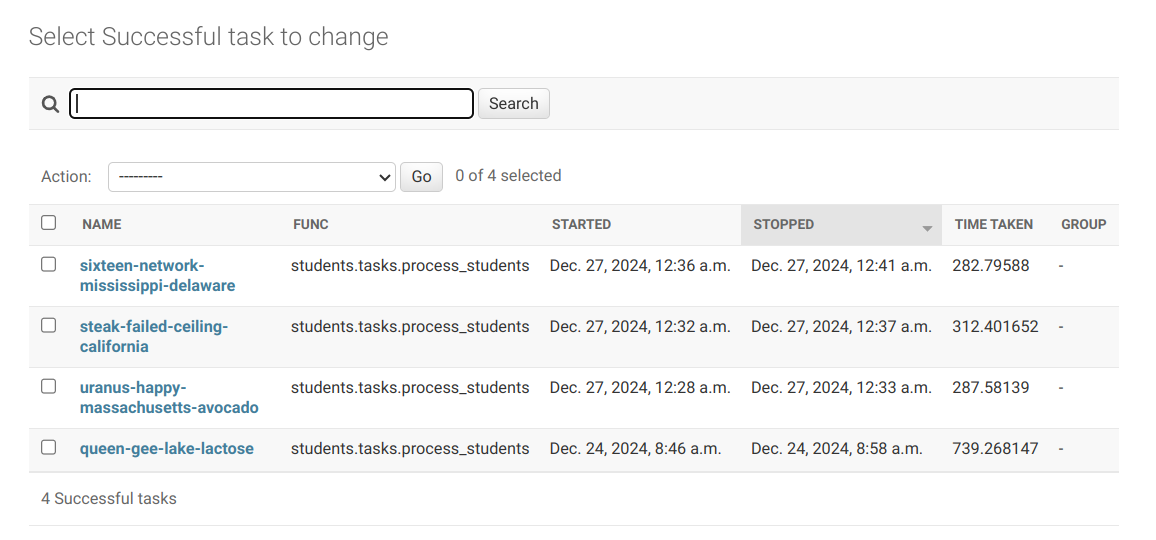1156x540 pixels.
Task: Tick the uranus-happy-massachusetts-avocado row checkbox
Action: (49, 387)
